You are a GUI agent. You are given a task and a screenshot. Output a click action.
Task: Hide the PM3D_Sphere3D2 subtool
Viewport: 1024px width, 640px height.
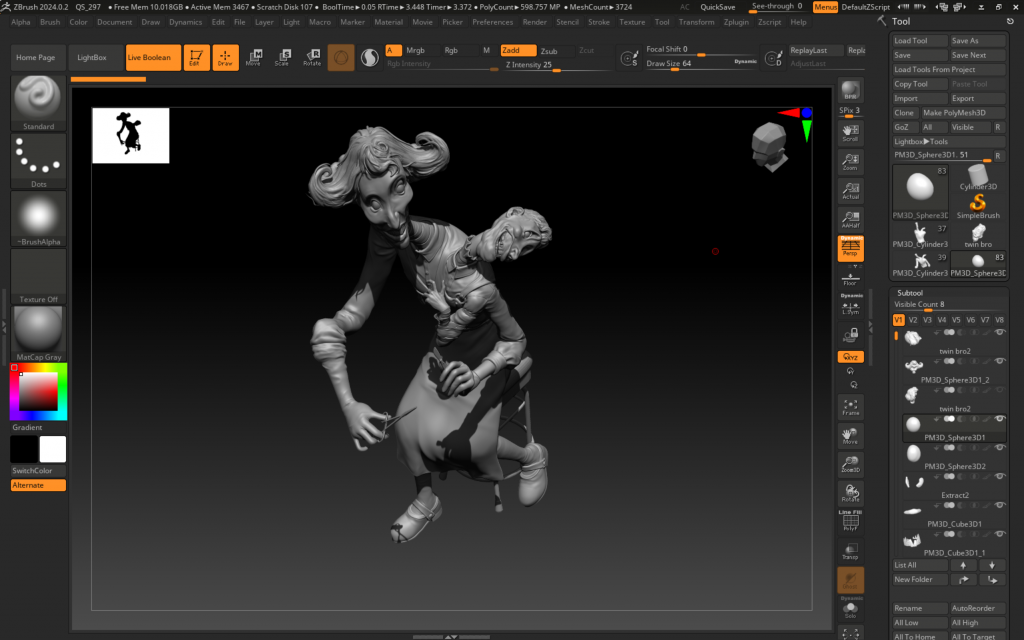[999, 447]
